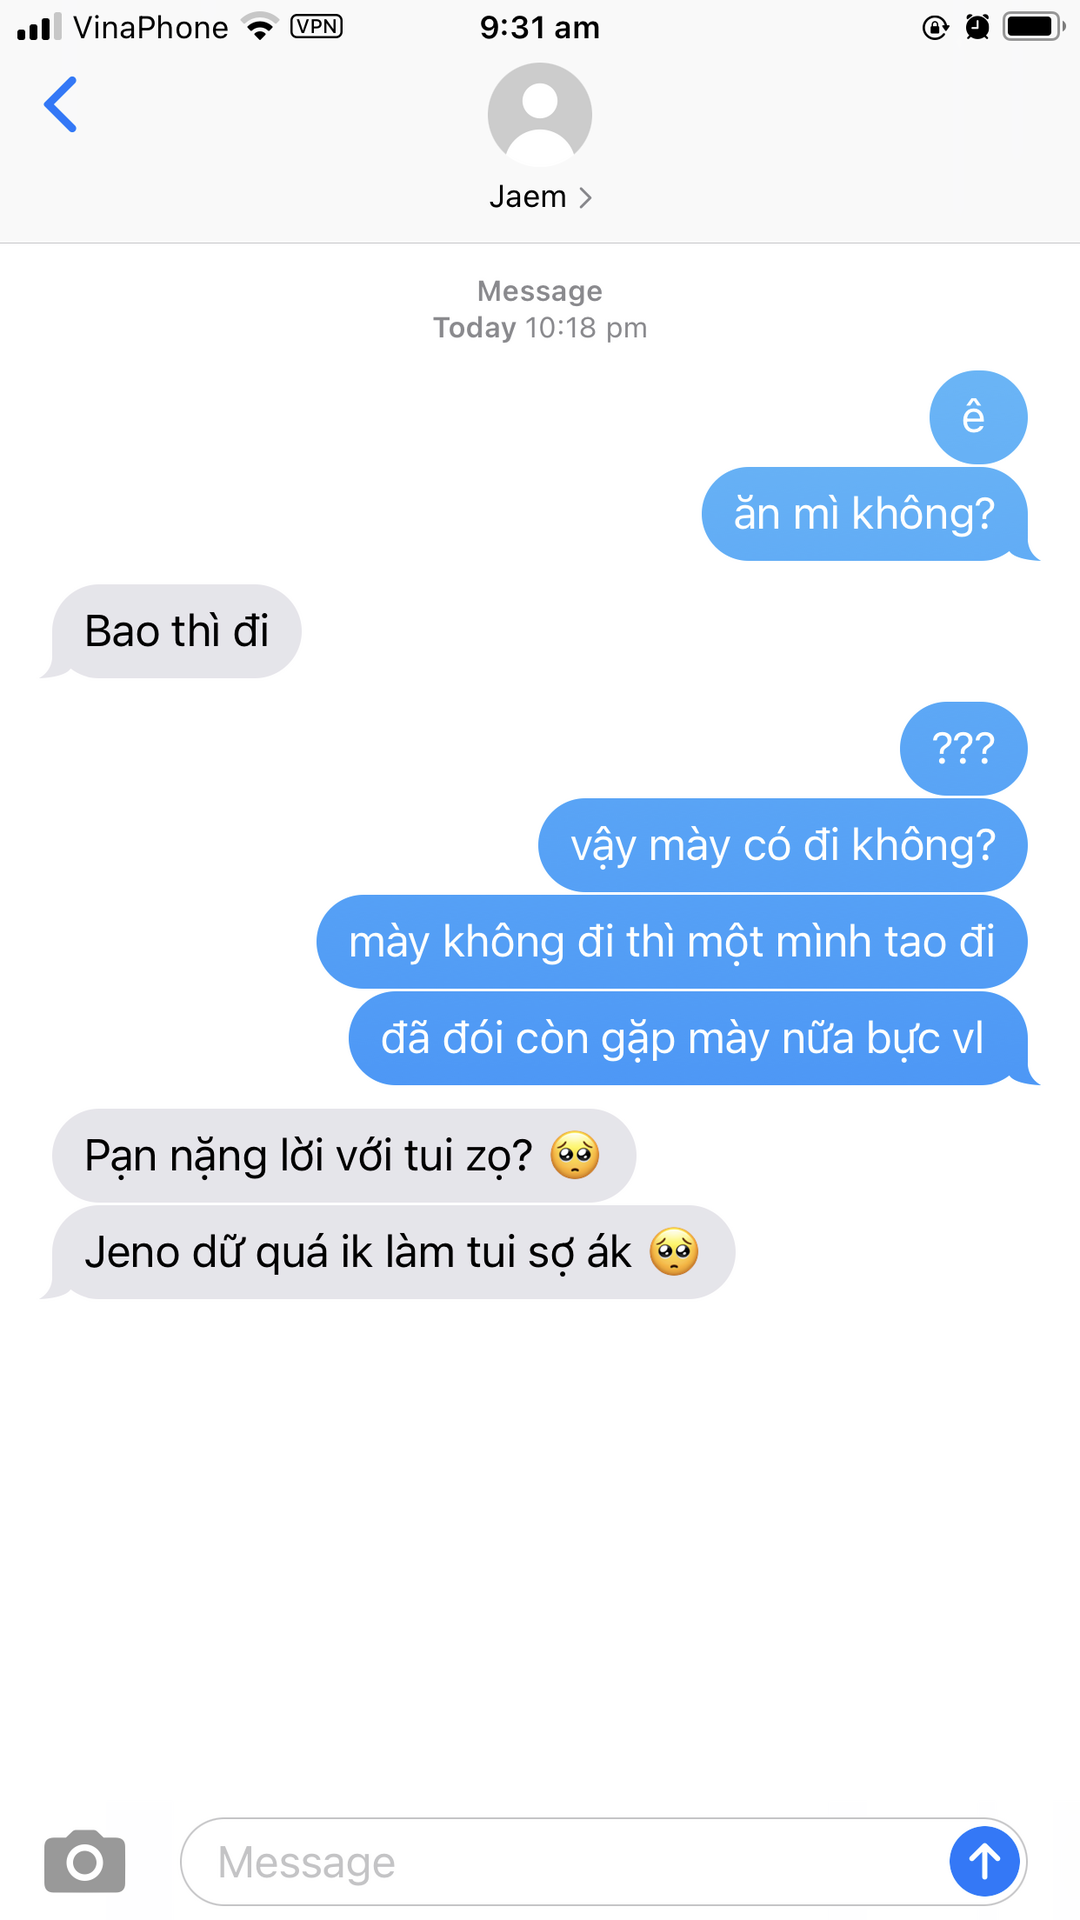Tap the Jaem contact name

coord(528,196)
